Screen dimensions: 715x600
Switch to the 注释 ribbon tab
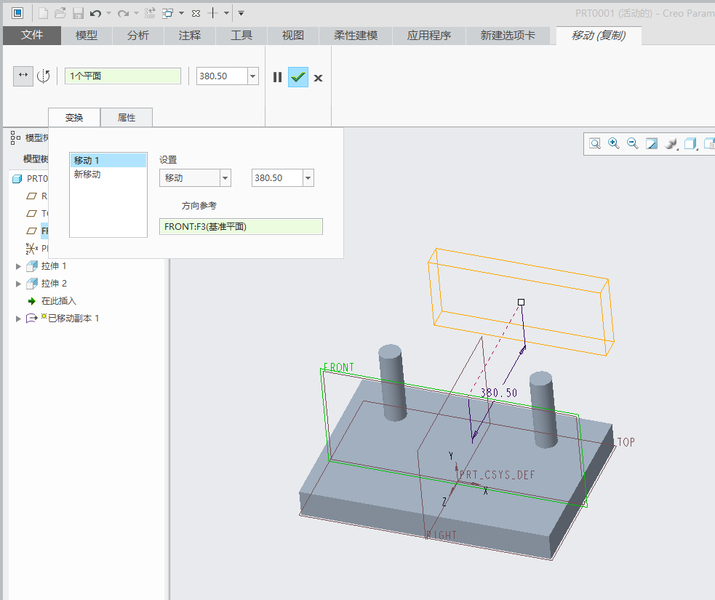190,35
